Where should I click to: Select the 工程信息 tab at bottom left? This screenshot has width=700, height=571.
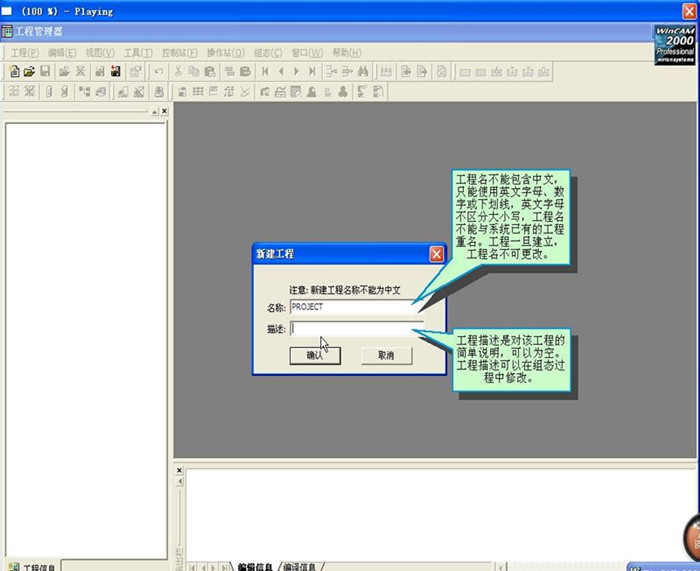(40, 566)
